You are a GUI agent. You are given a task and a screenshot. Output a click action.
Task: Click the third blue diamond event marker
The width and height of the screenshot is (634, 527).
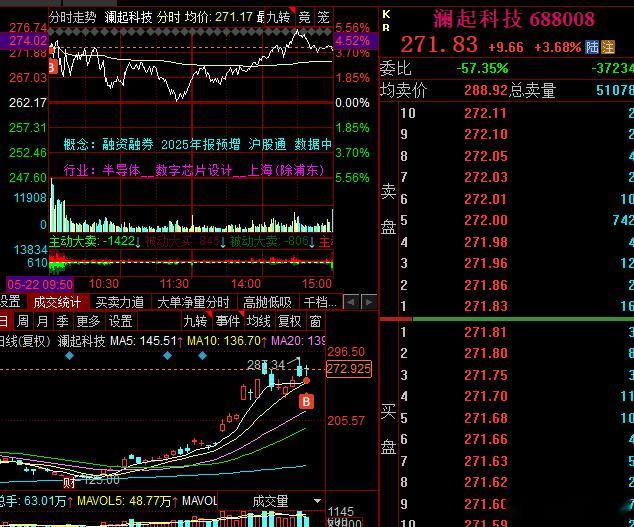(202, 356)
